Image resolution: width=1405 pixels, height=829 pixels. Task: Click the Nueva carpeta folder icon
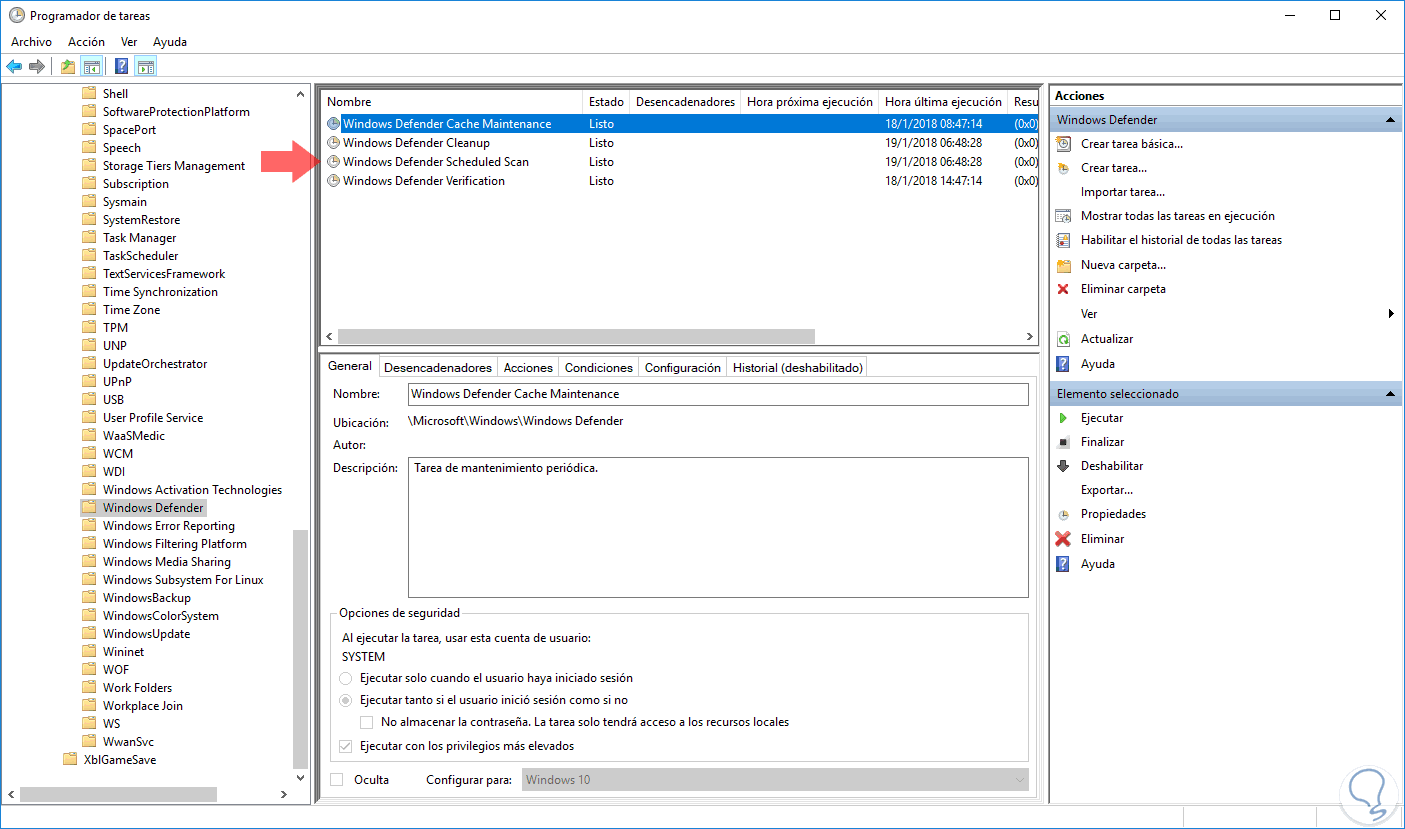[1063, 265]
